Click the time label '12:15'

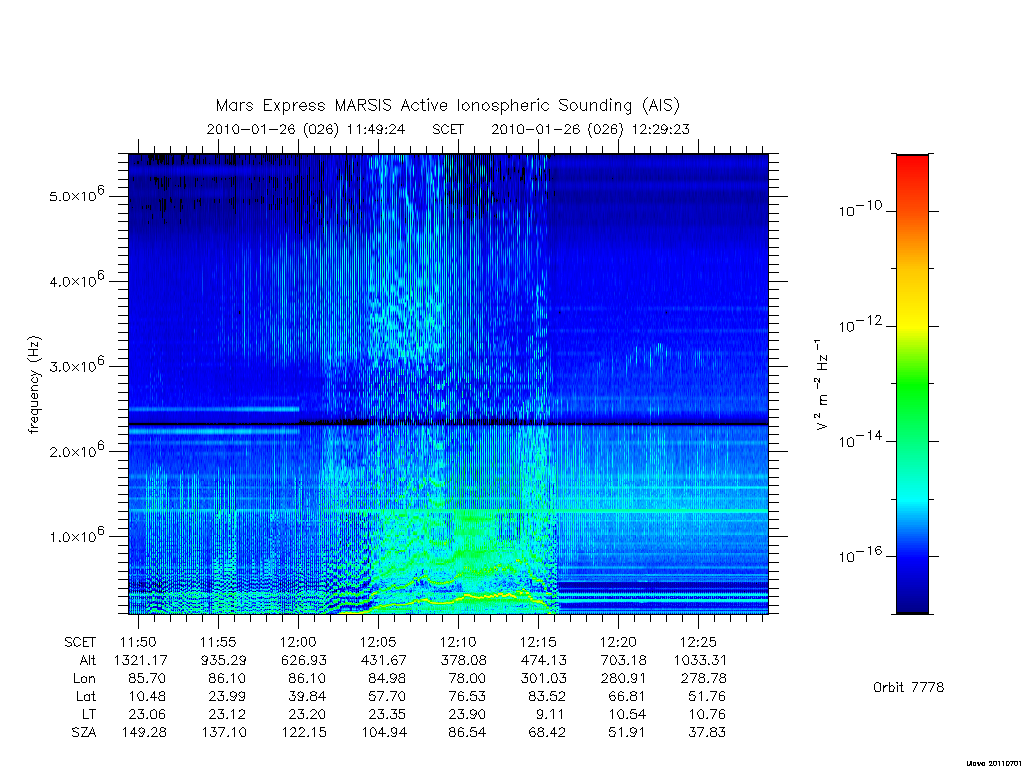(x=538, y=643)
